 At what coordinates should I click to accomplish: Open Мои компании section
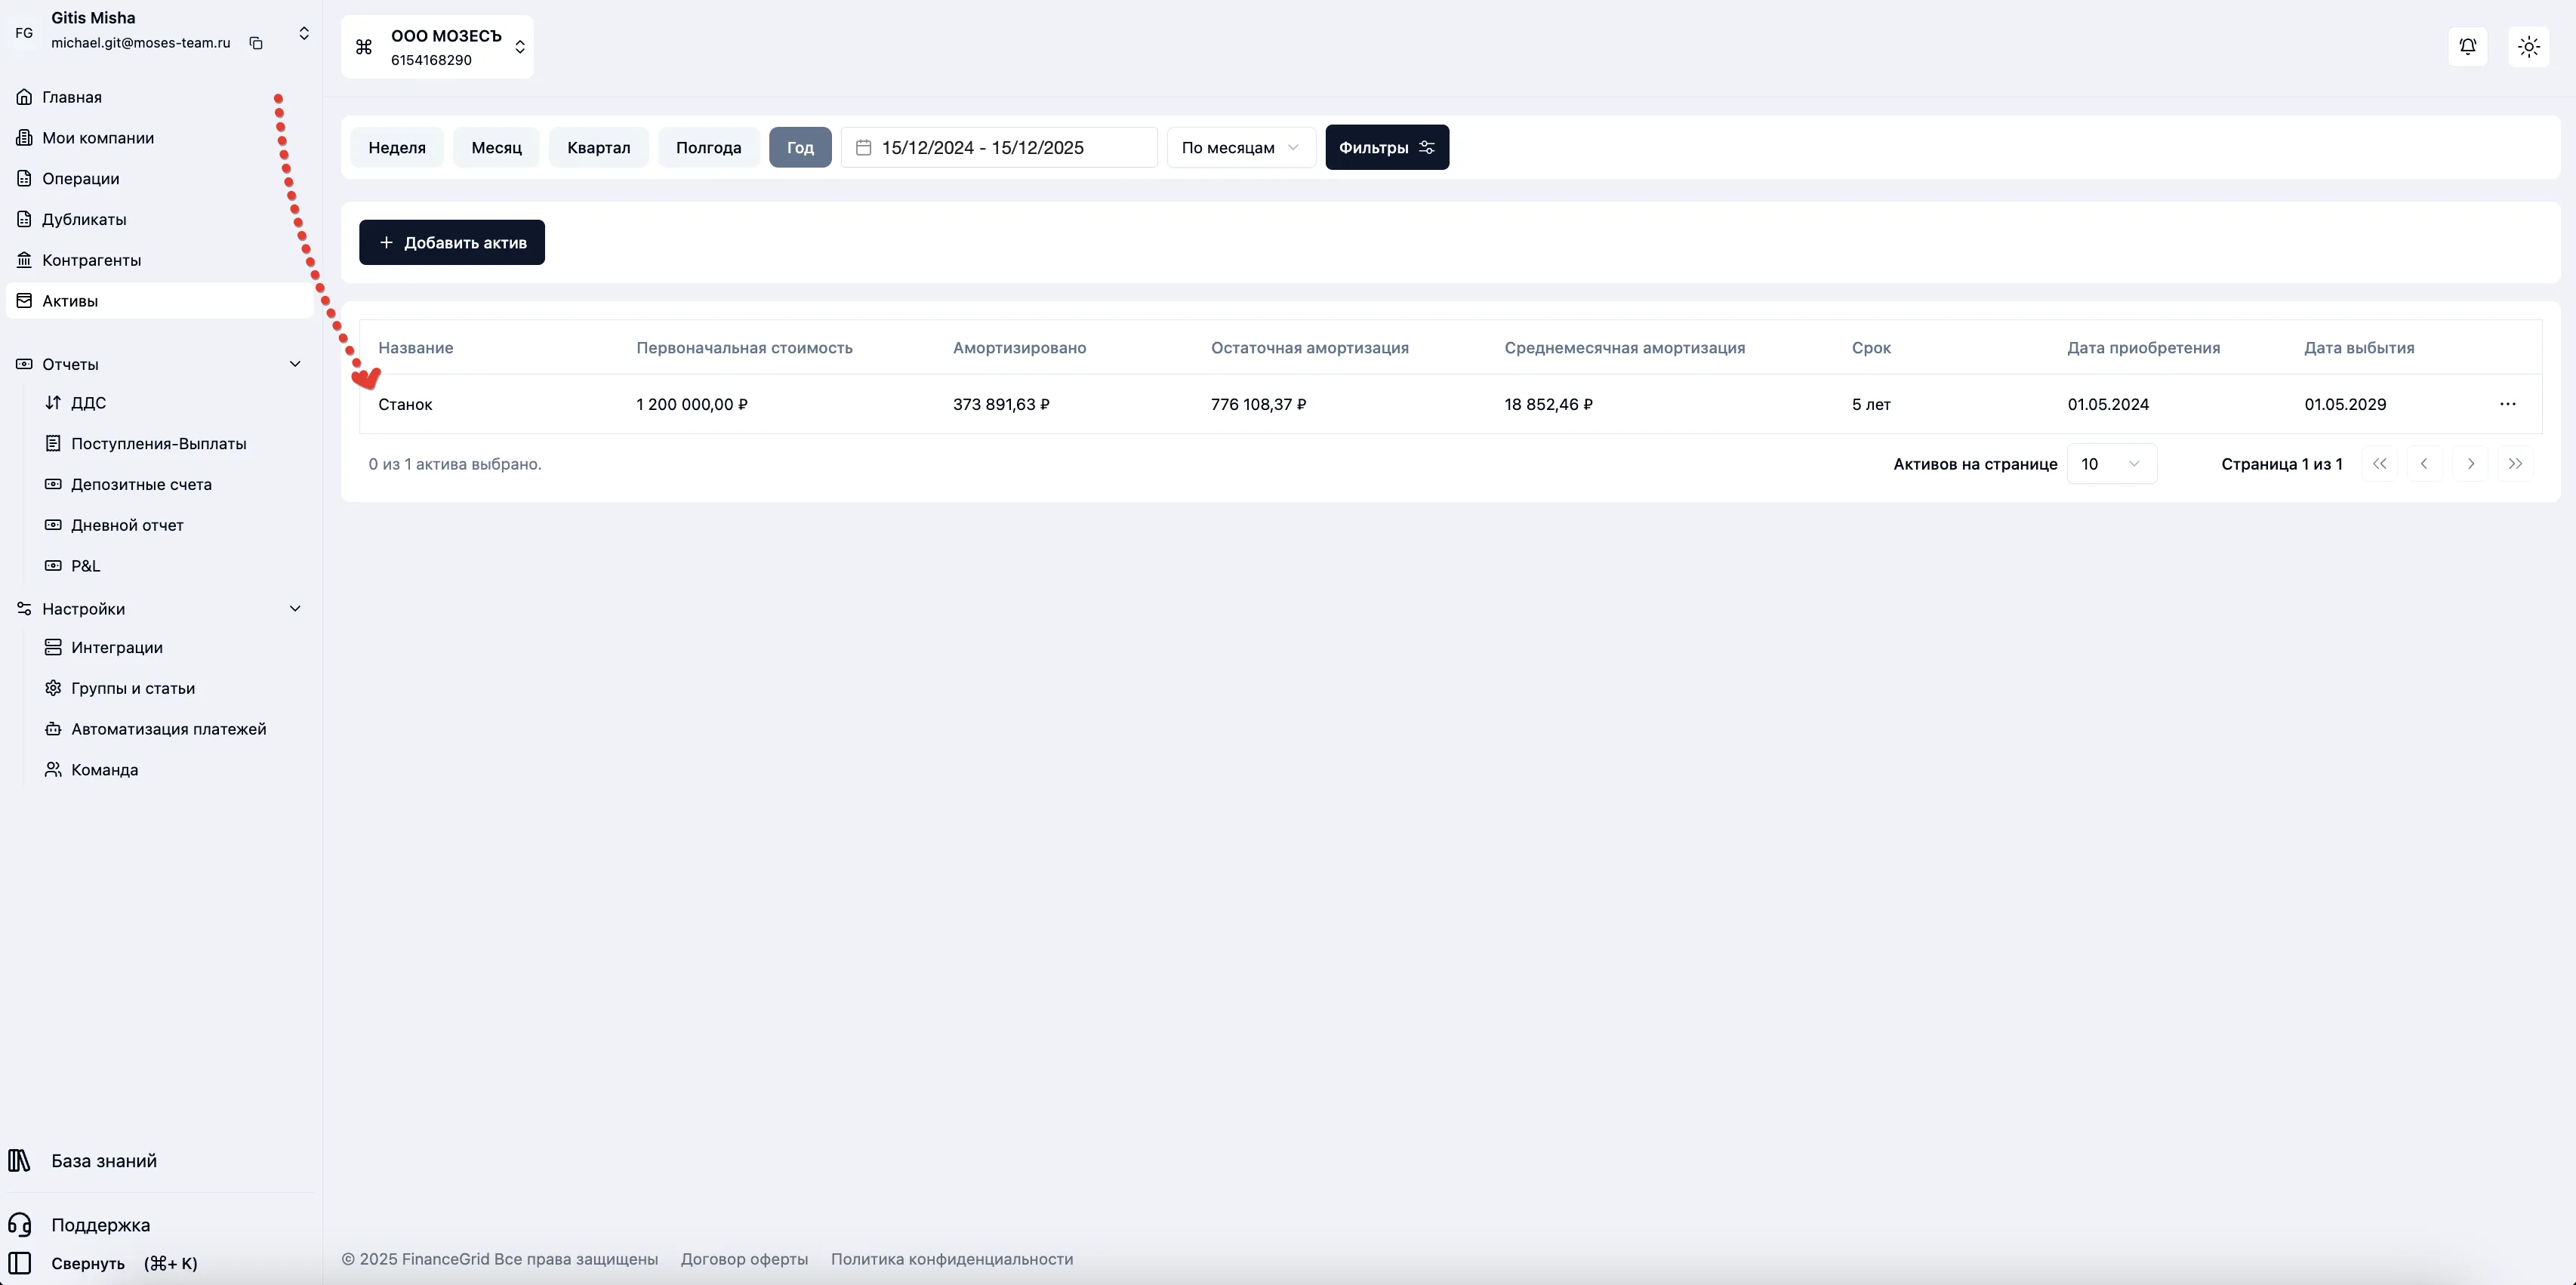[x=159, y=138]
